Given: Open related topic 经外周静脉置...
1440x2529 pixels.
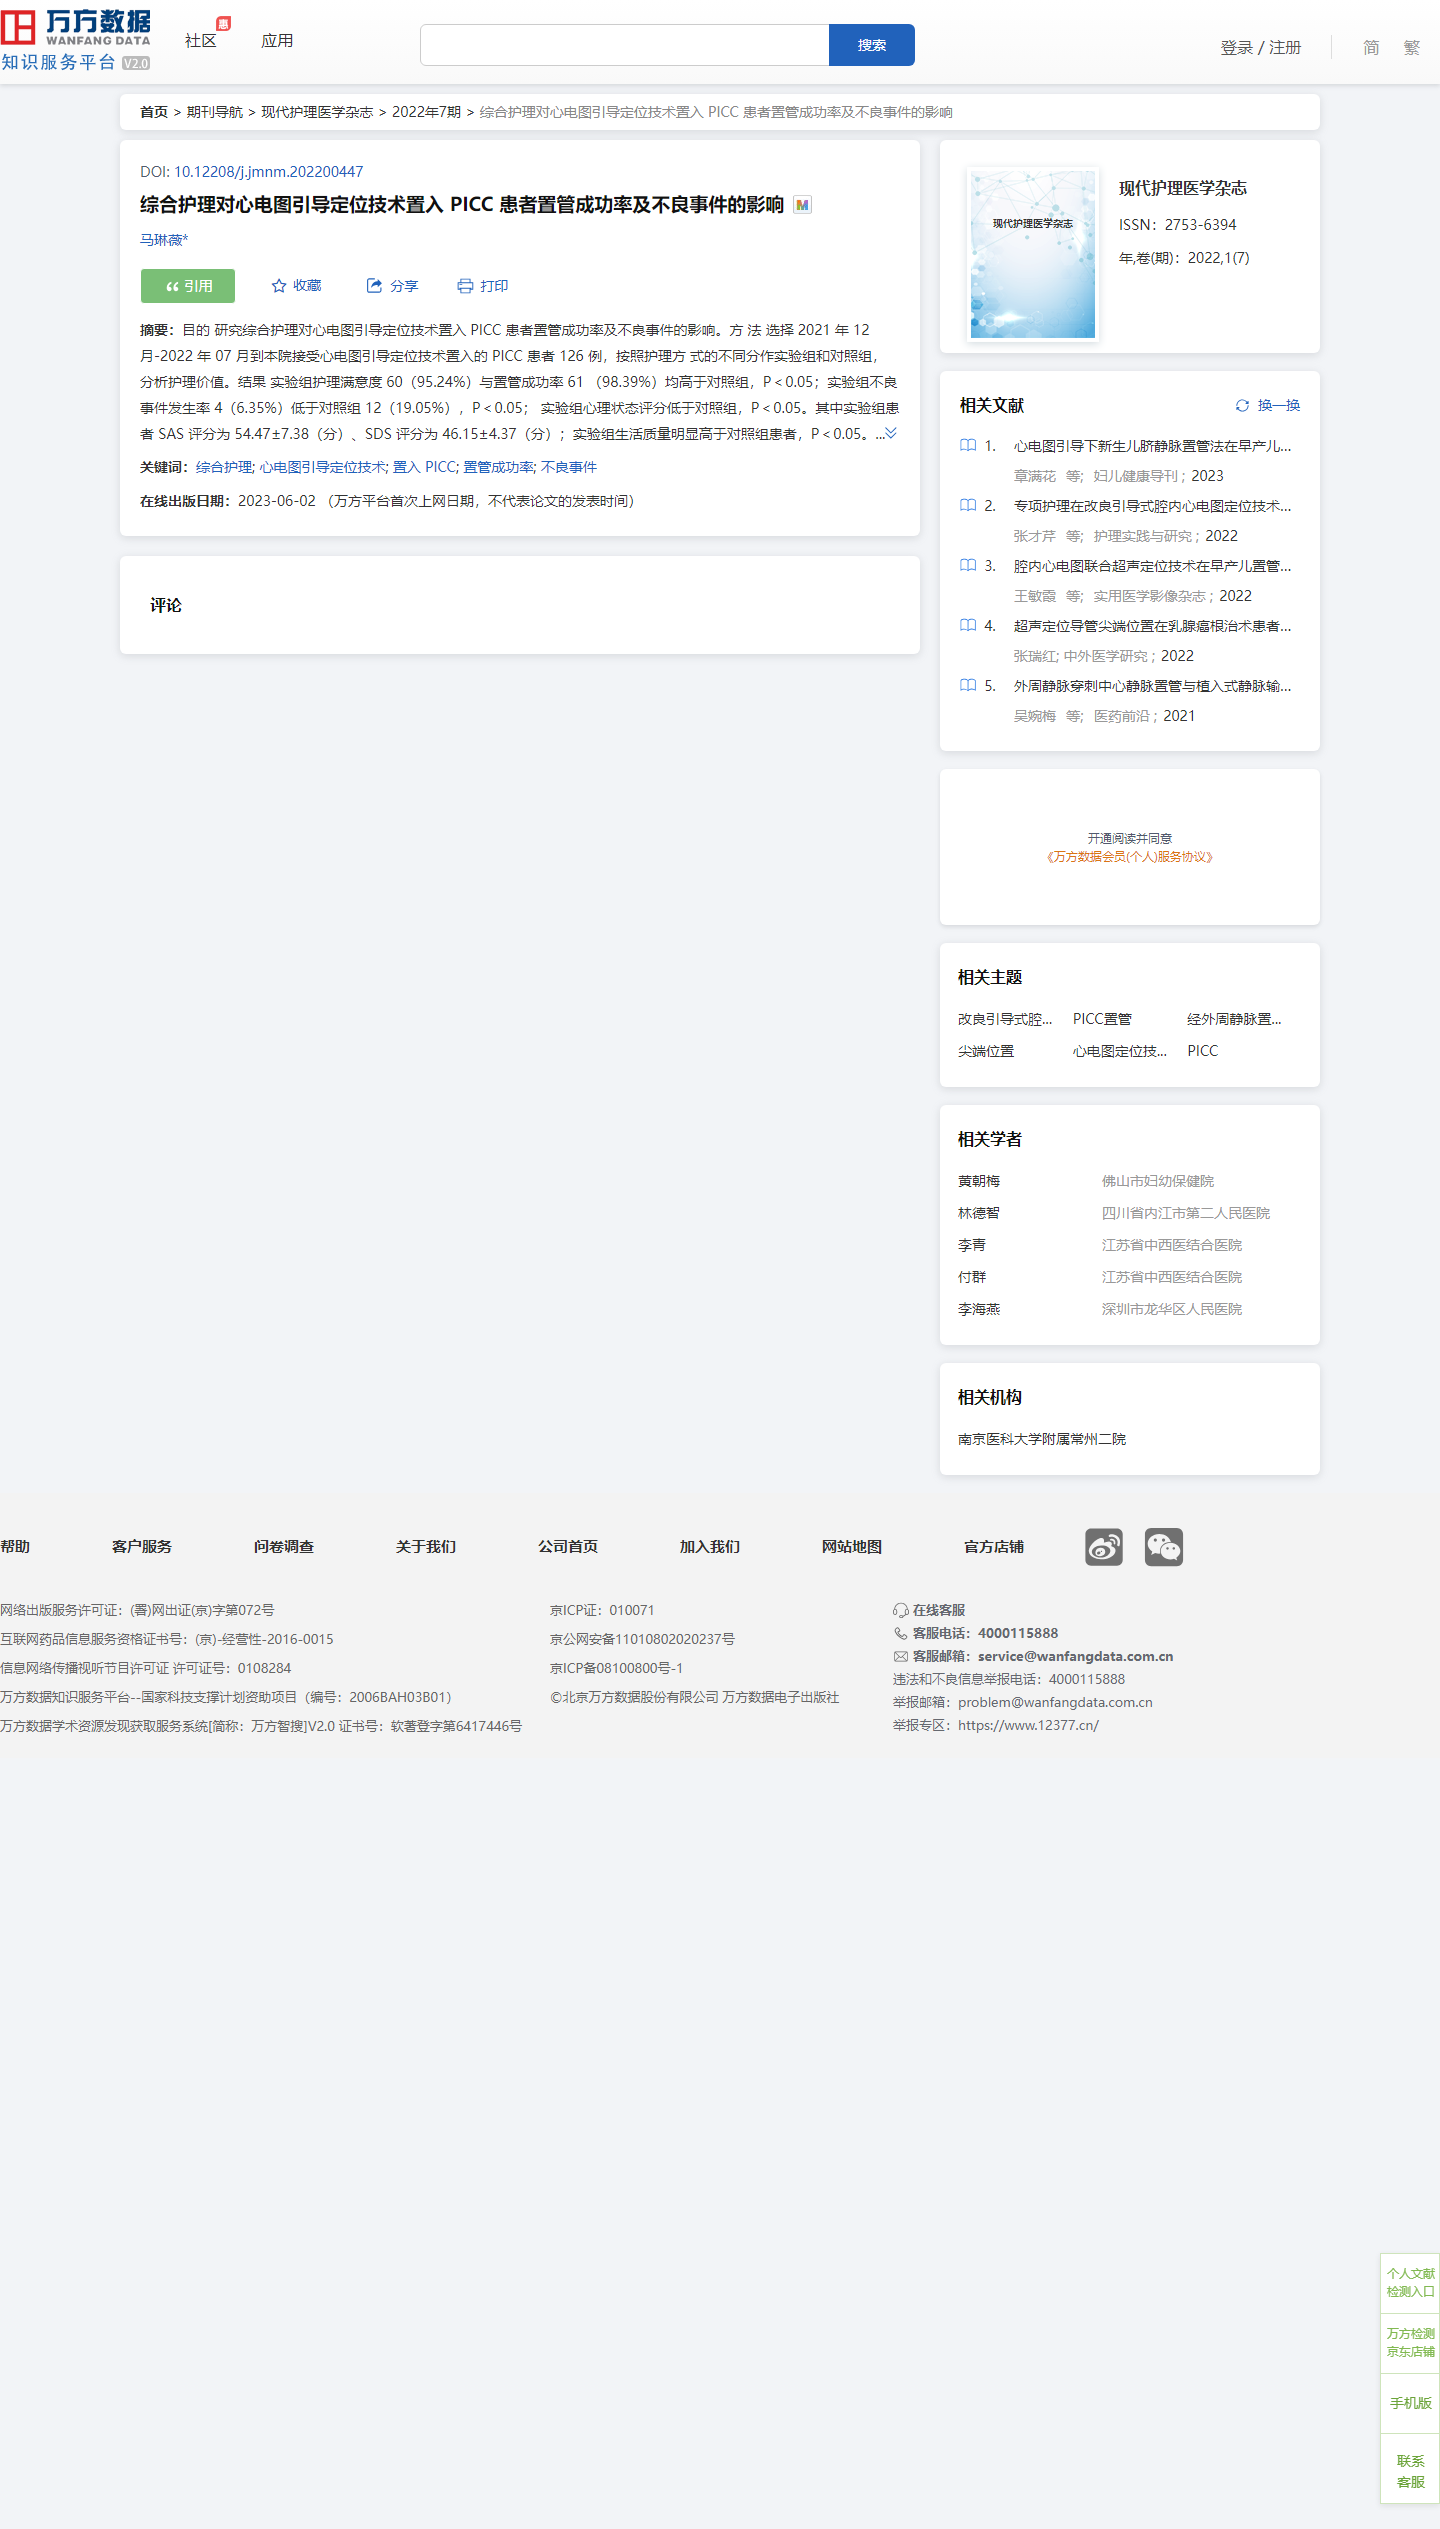Looking at the screenshot, I should 1234,1019.
